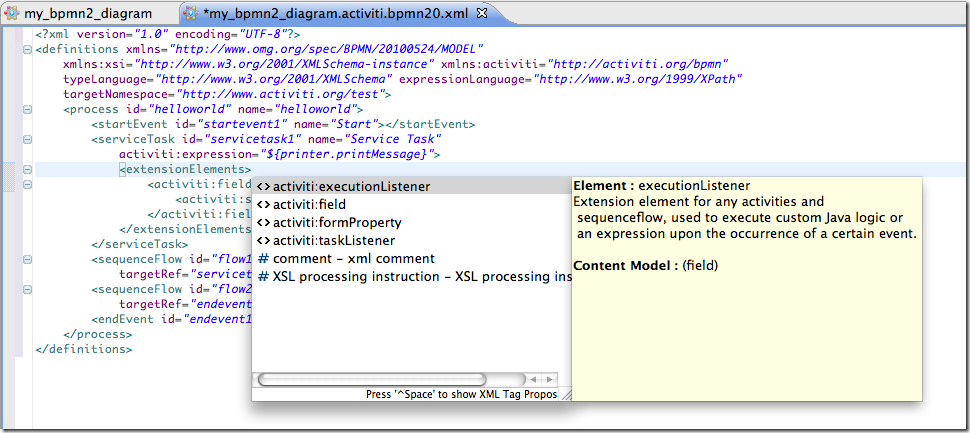Viewport: 970px width, 433px height.
Task: Pick the activiti:formProperty proposal
Action: 411,222
